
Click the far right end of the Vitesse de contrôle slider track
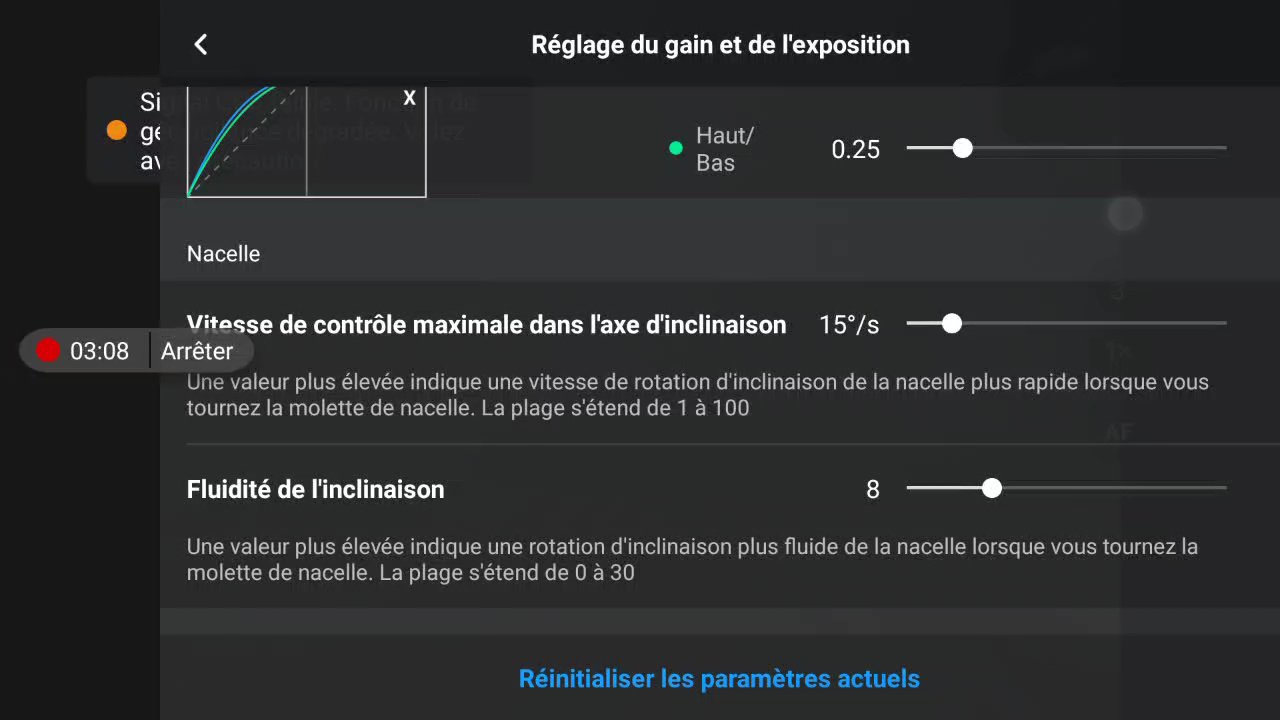tap(1222, 323)
